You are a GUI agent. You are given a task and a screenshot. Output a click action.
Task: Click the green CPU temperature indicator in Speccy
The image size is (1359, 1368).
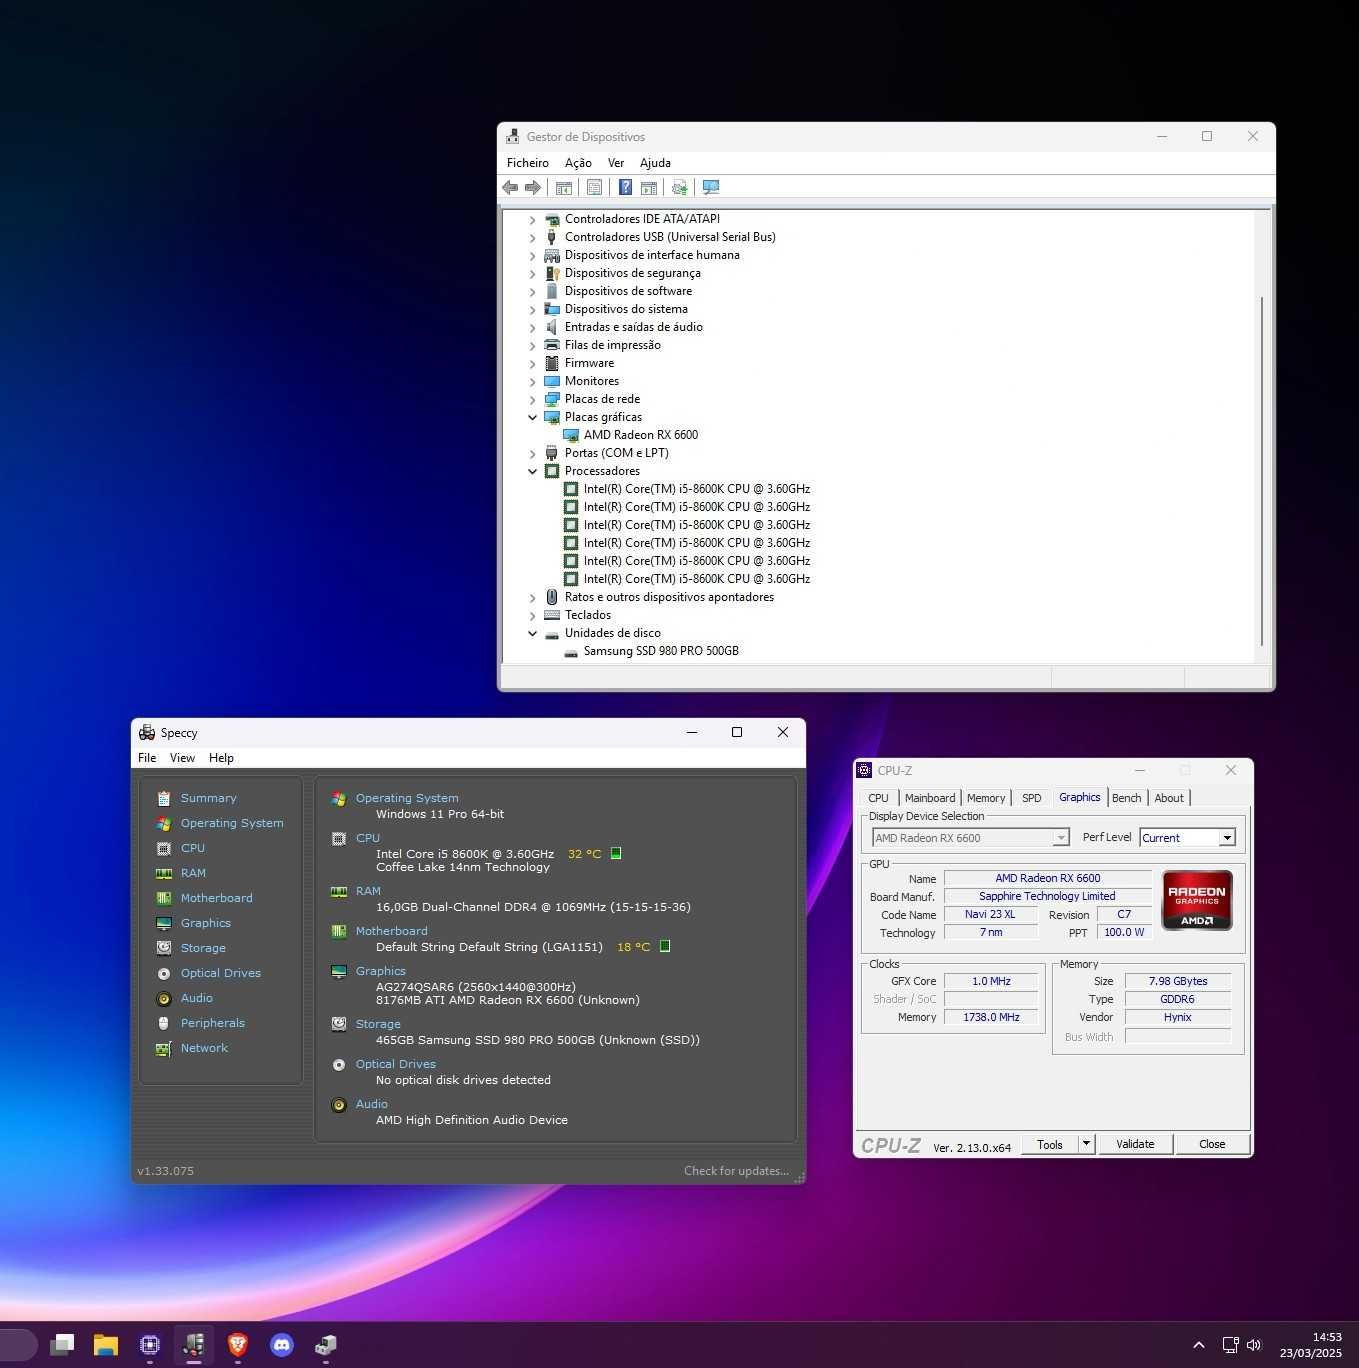[x=616, y=853]
